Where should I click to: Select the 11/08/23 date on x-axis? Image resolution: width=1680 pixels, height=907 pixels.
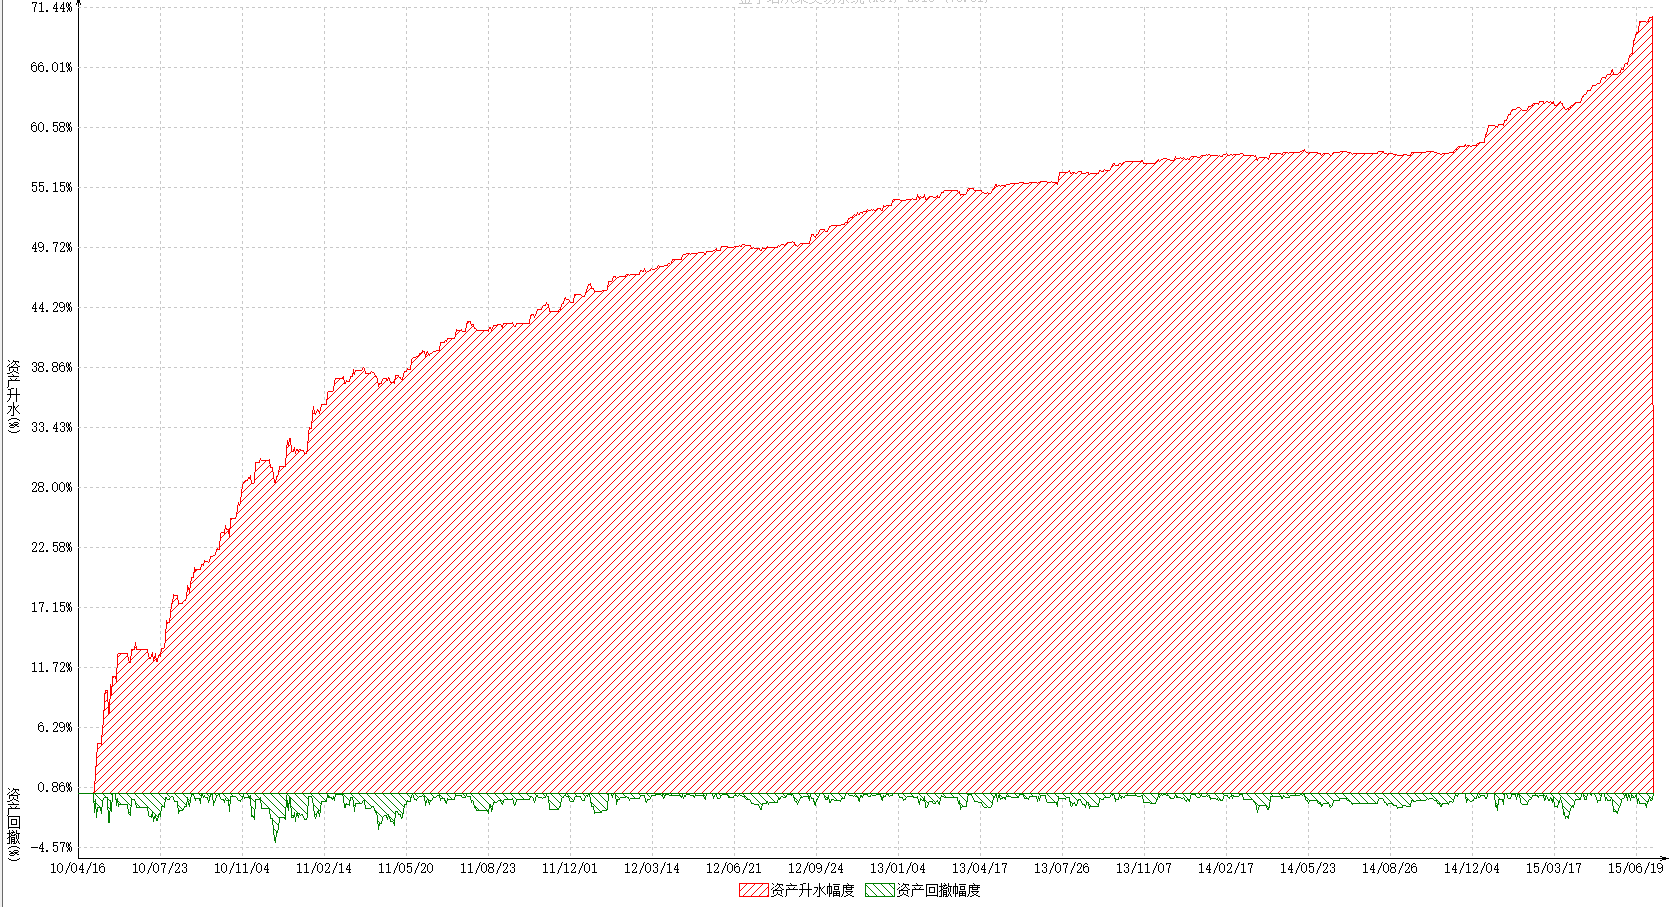click(488, 868)
